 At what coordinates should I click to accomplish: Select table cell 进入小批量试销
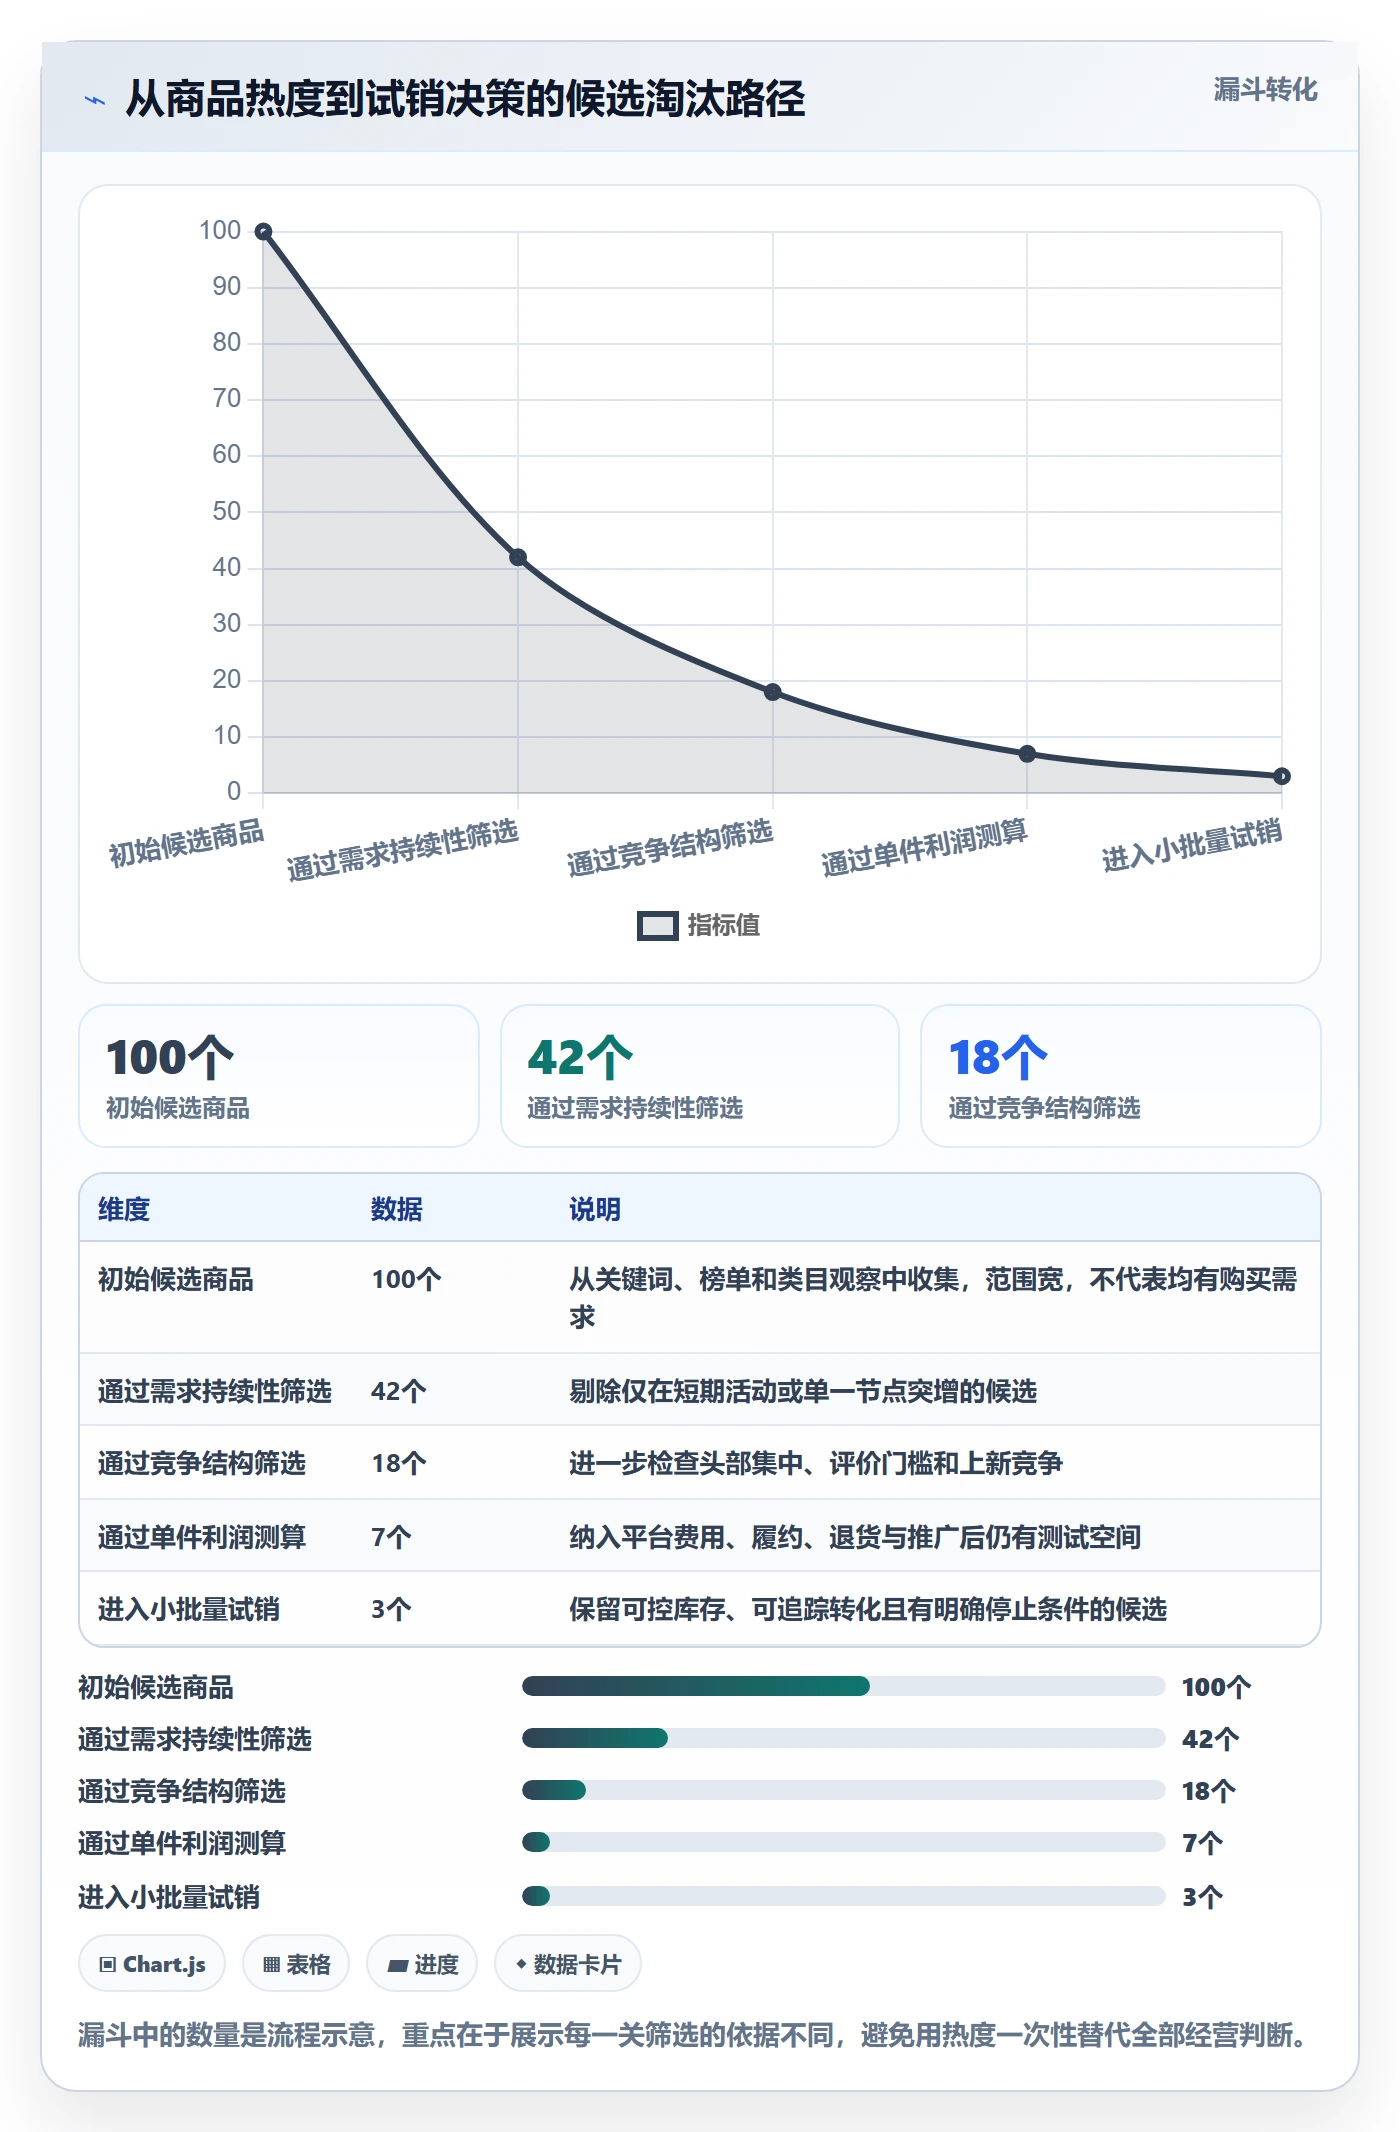(189, 1609)
